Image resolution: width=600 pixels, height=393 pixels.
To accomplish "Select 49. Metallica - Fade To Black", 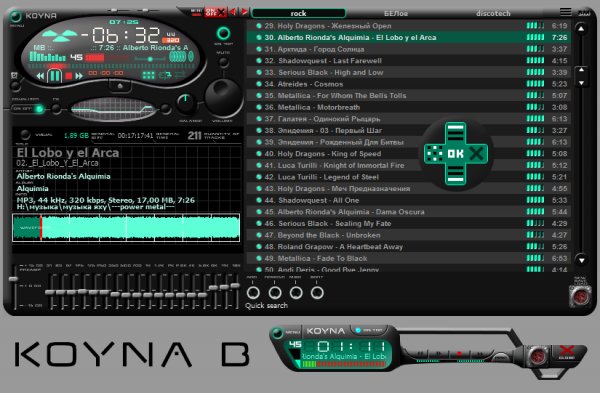I will coord(408,259).
